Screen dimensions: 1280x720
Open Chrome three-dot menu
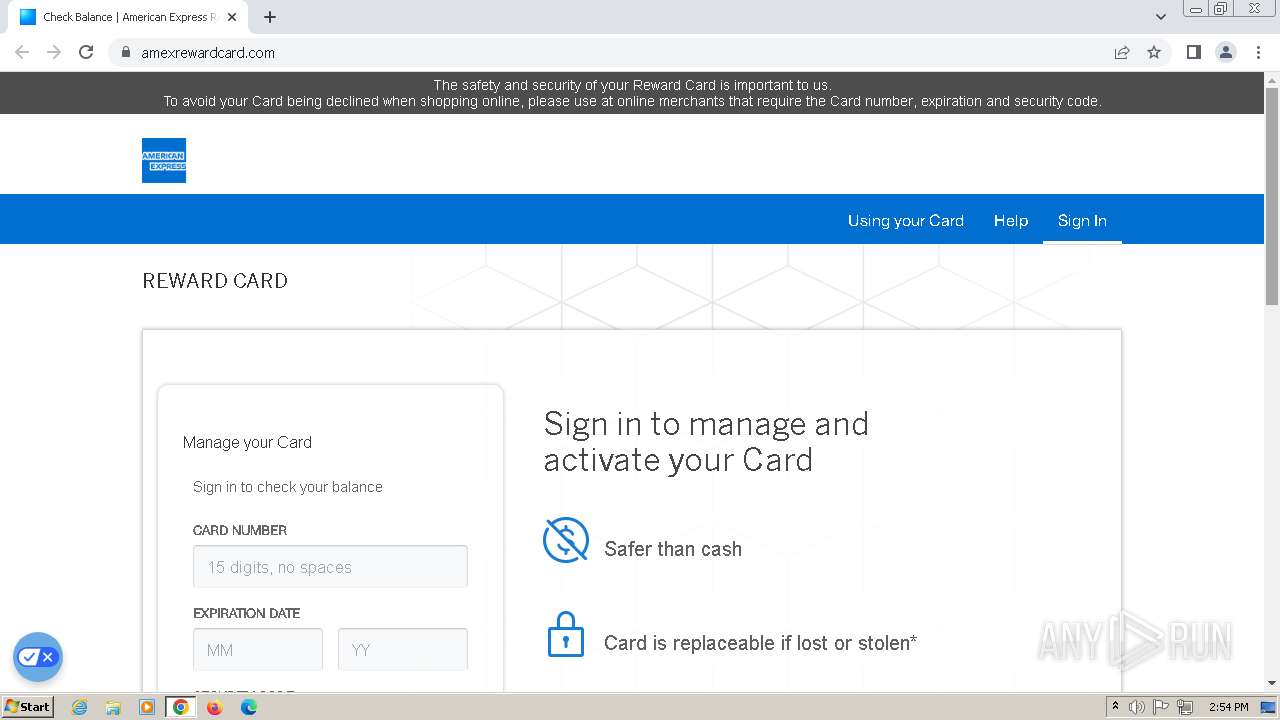click(x=1259, y=52)
